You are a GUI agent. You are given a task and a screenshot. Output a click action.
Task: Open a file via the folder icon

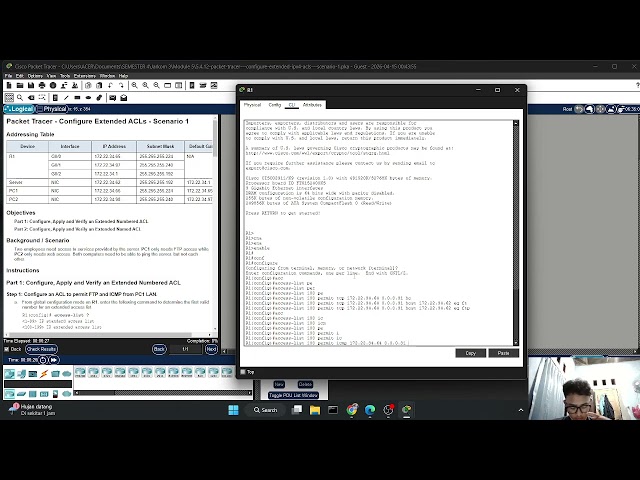pos(20,85)
